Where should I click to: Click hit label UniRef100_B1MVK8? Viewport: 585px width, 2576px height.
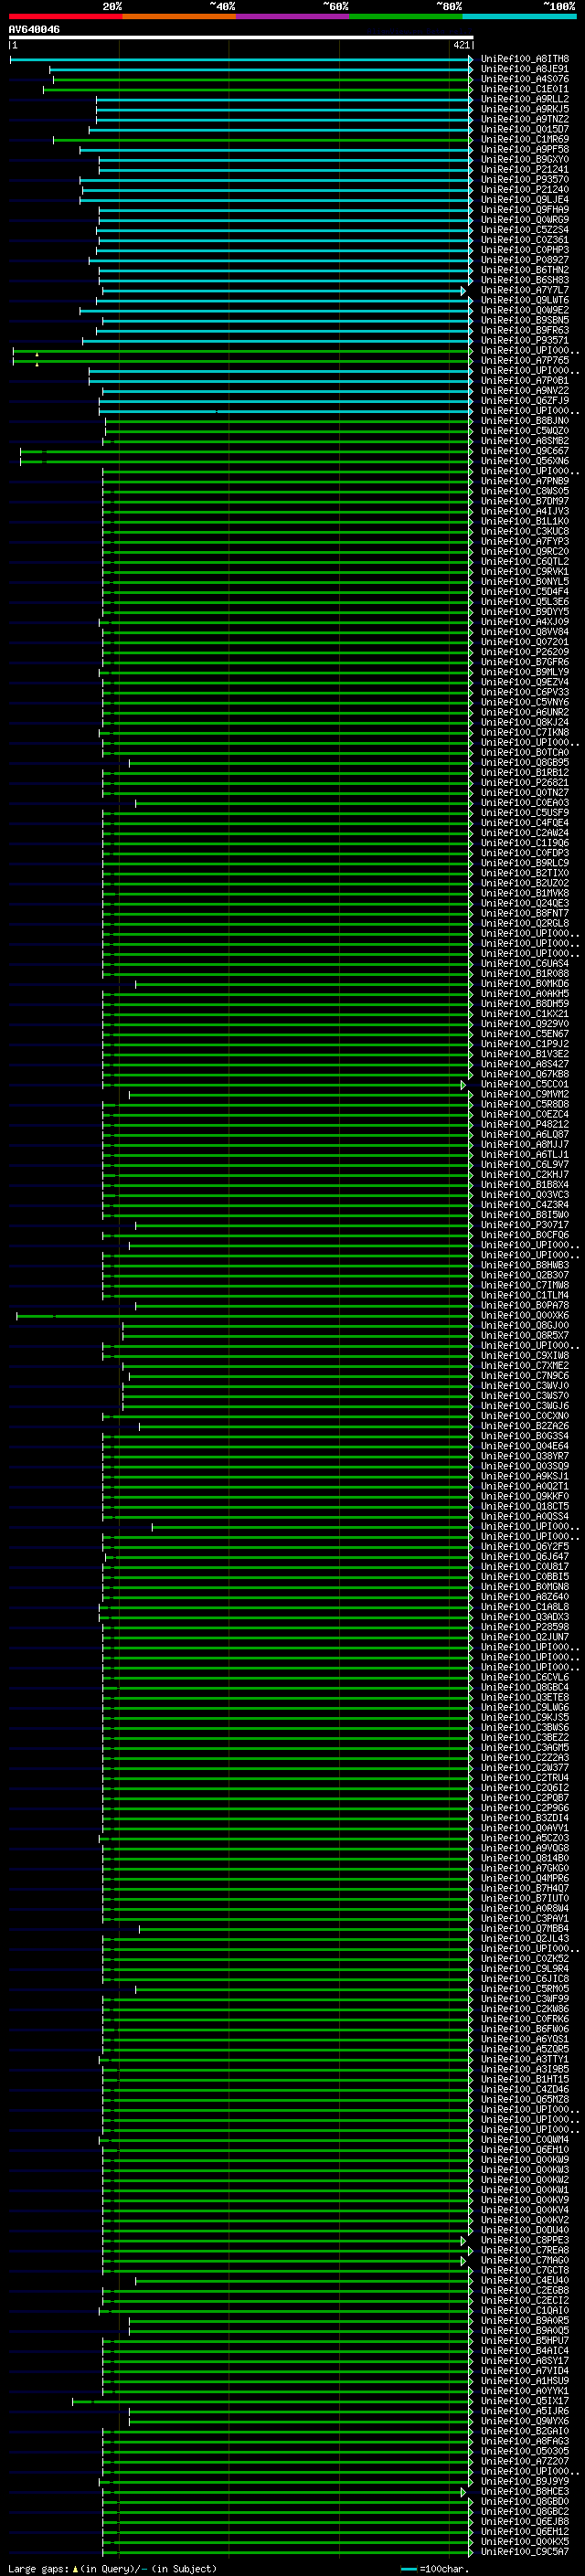pos(525,893)
